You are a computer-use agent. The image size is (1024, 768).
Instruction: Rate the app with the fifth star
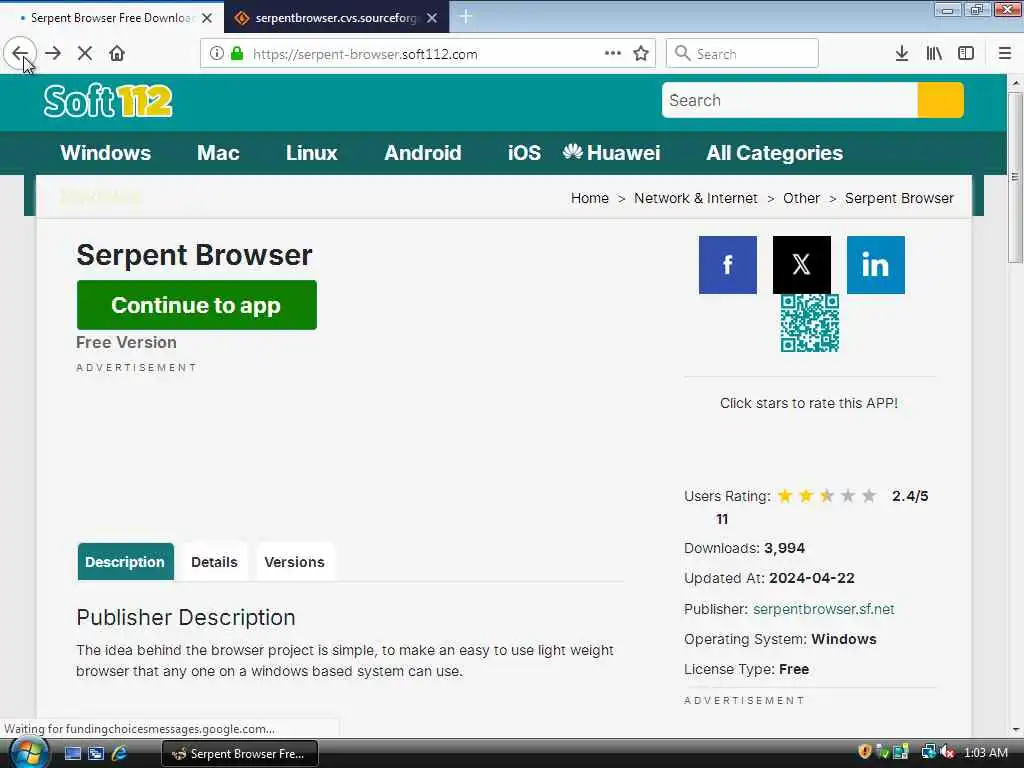click(x=869, y=496)
